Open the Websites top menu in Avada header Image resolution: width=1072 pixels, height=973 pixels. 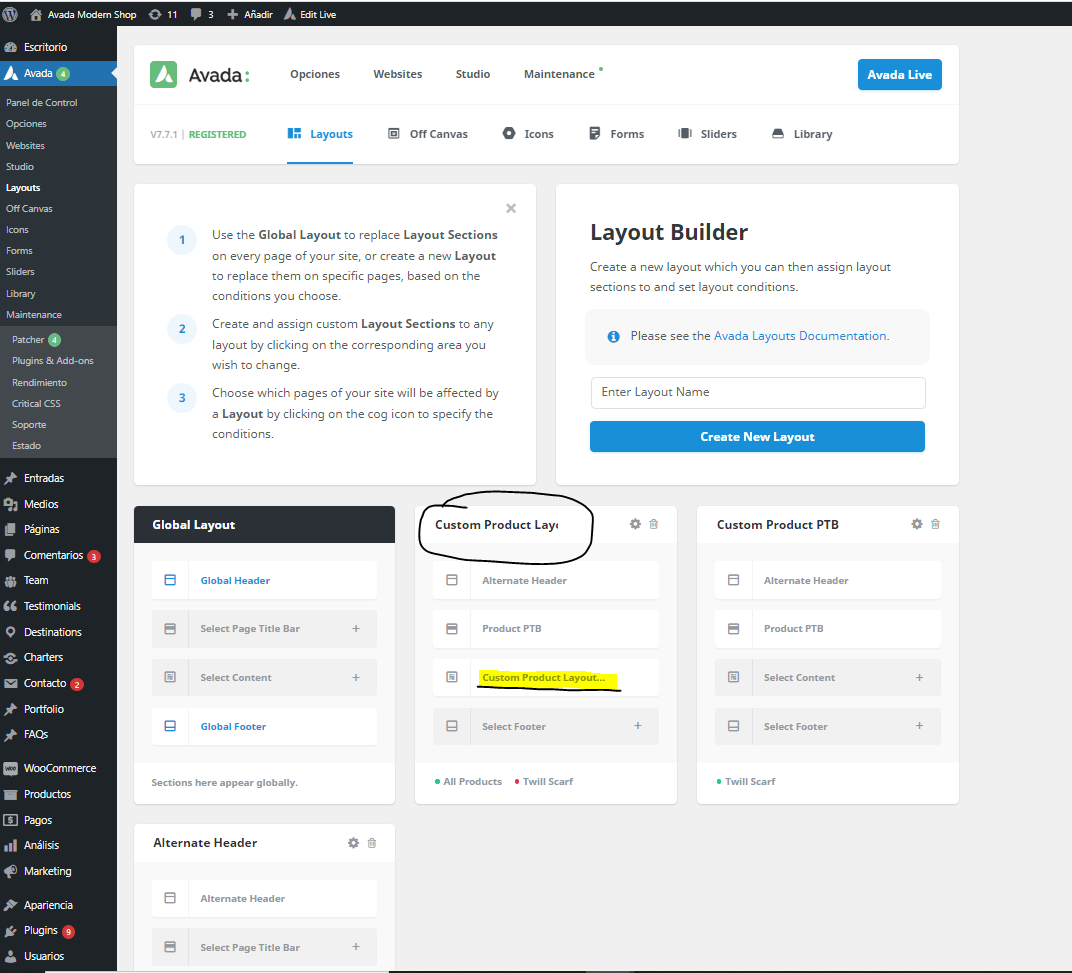[397, 74]
